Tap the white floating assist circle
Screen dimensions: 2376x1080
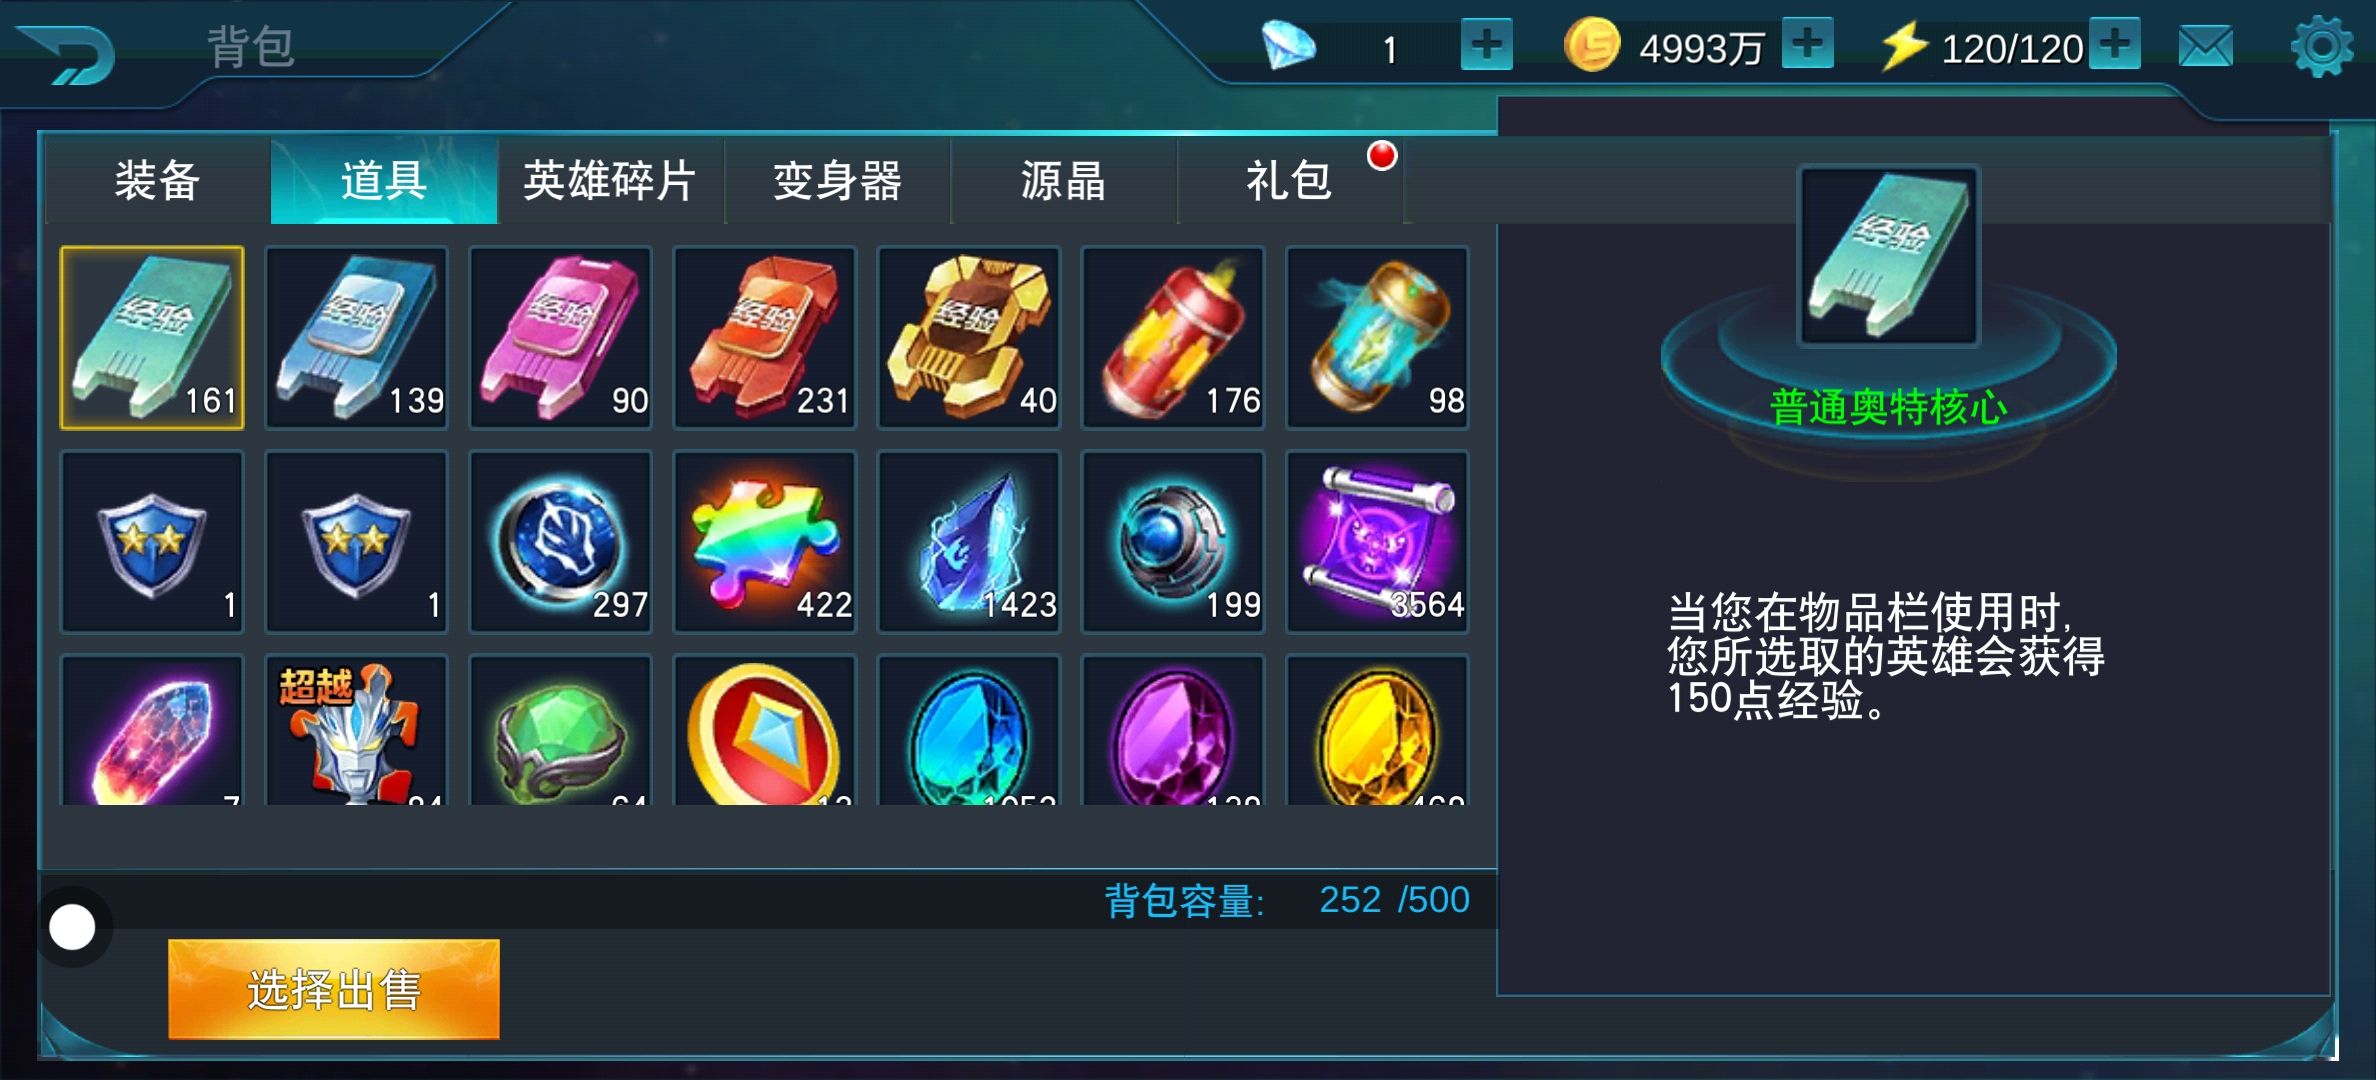coord(72,927)
